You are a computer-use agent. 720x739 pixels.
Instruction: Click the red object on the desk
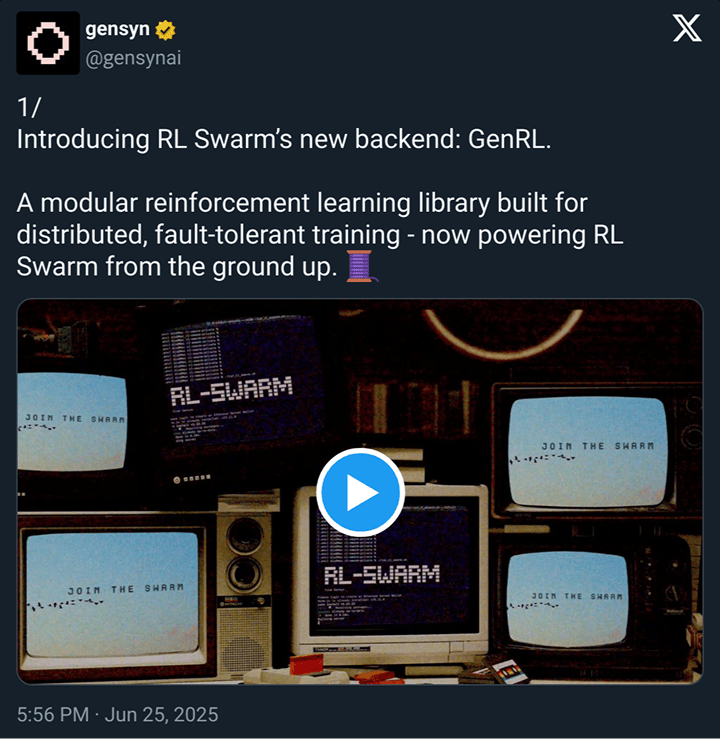click(306, 665)
